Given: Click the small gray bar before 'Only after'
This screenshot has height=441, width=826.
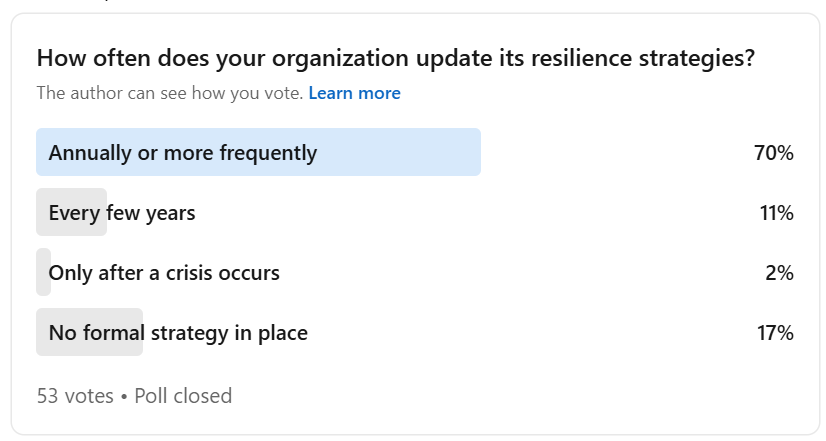Looking at the screenshot, I should 43,272.
